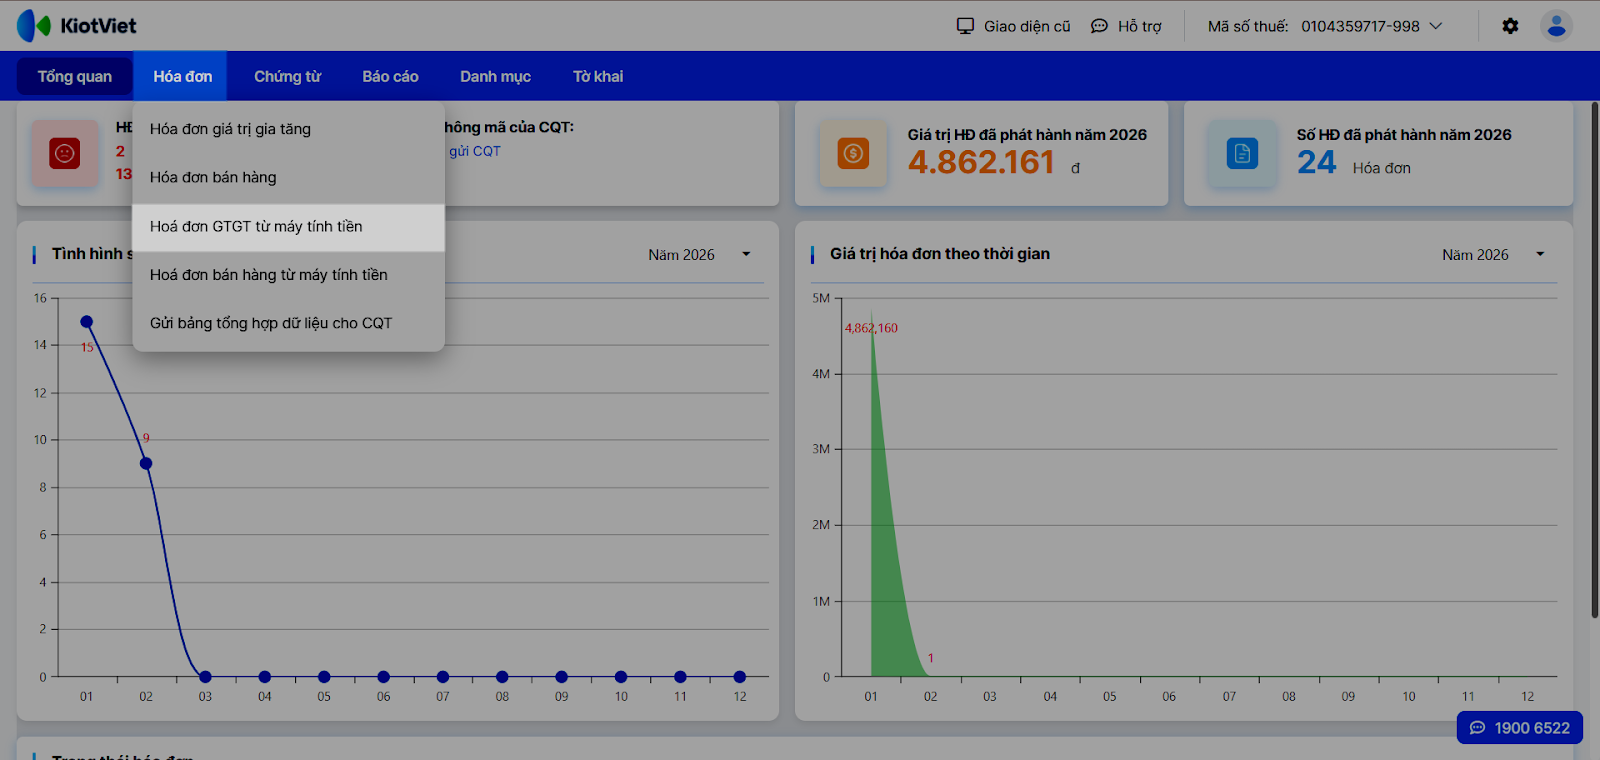Expand the tax code dropdown chevron

[x=1436, y=26]
